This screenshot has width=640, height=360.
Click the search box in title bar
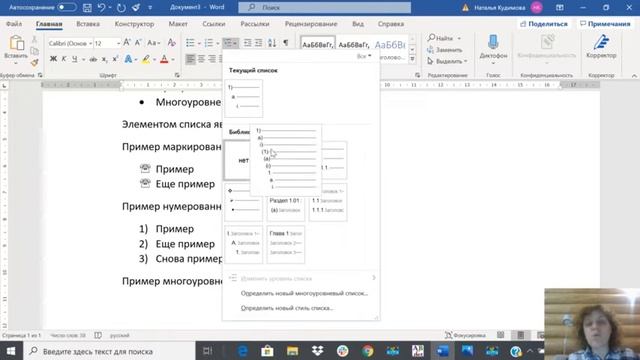(x=324, y=7)
